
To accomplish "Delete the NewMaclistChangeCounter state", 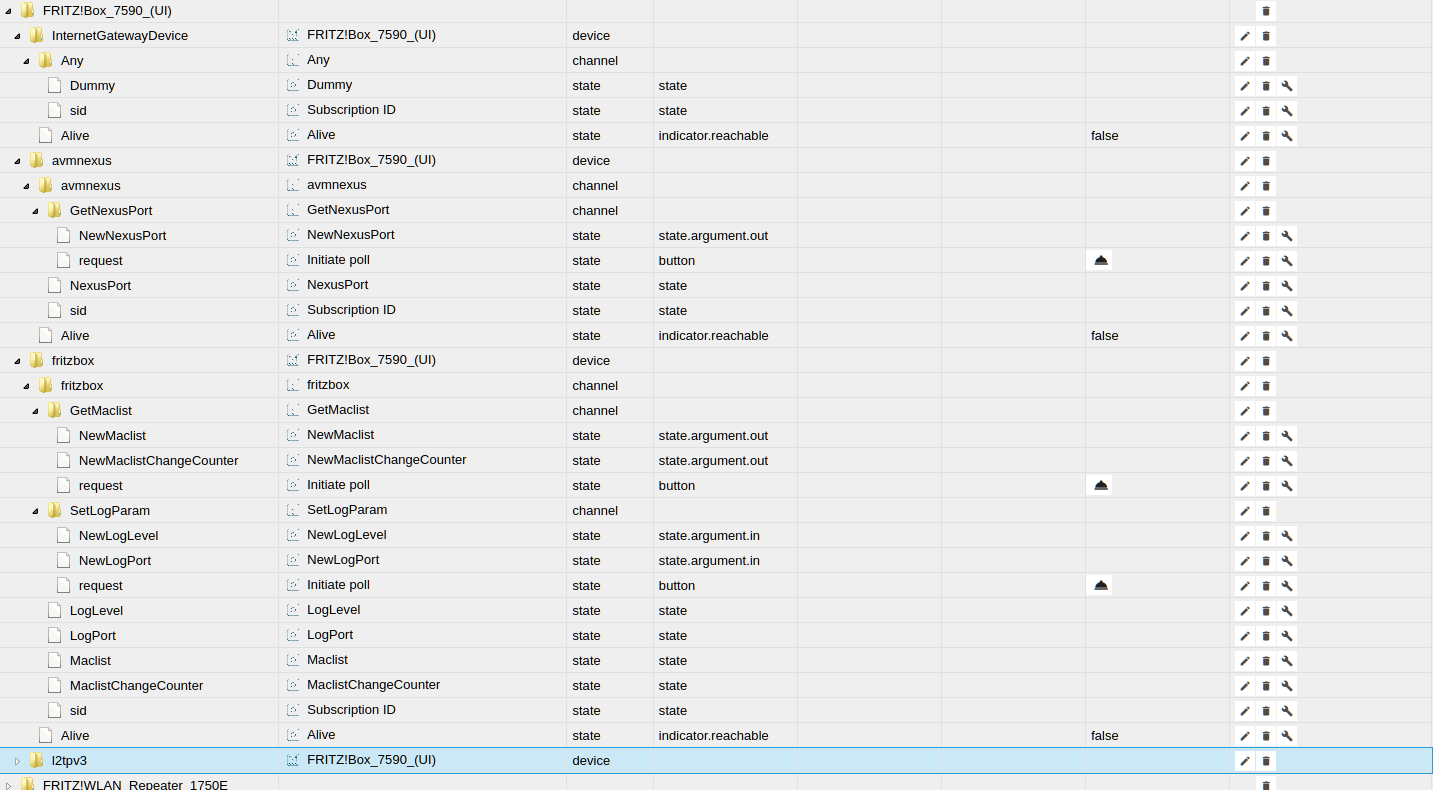I will tap(1266, 461).
